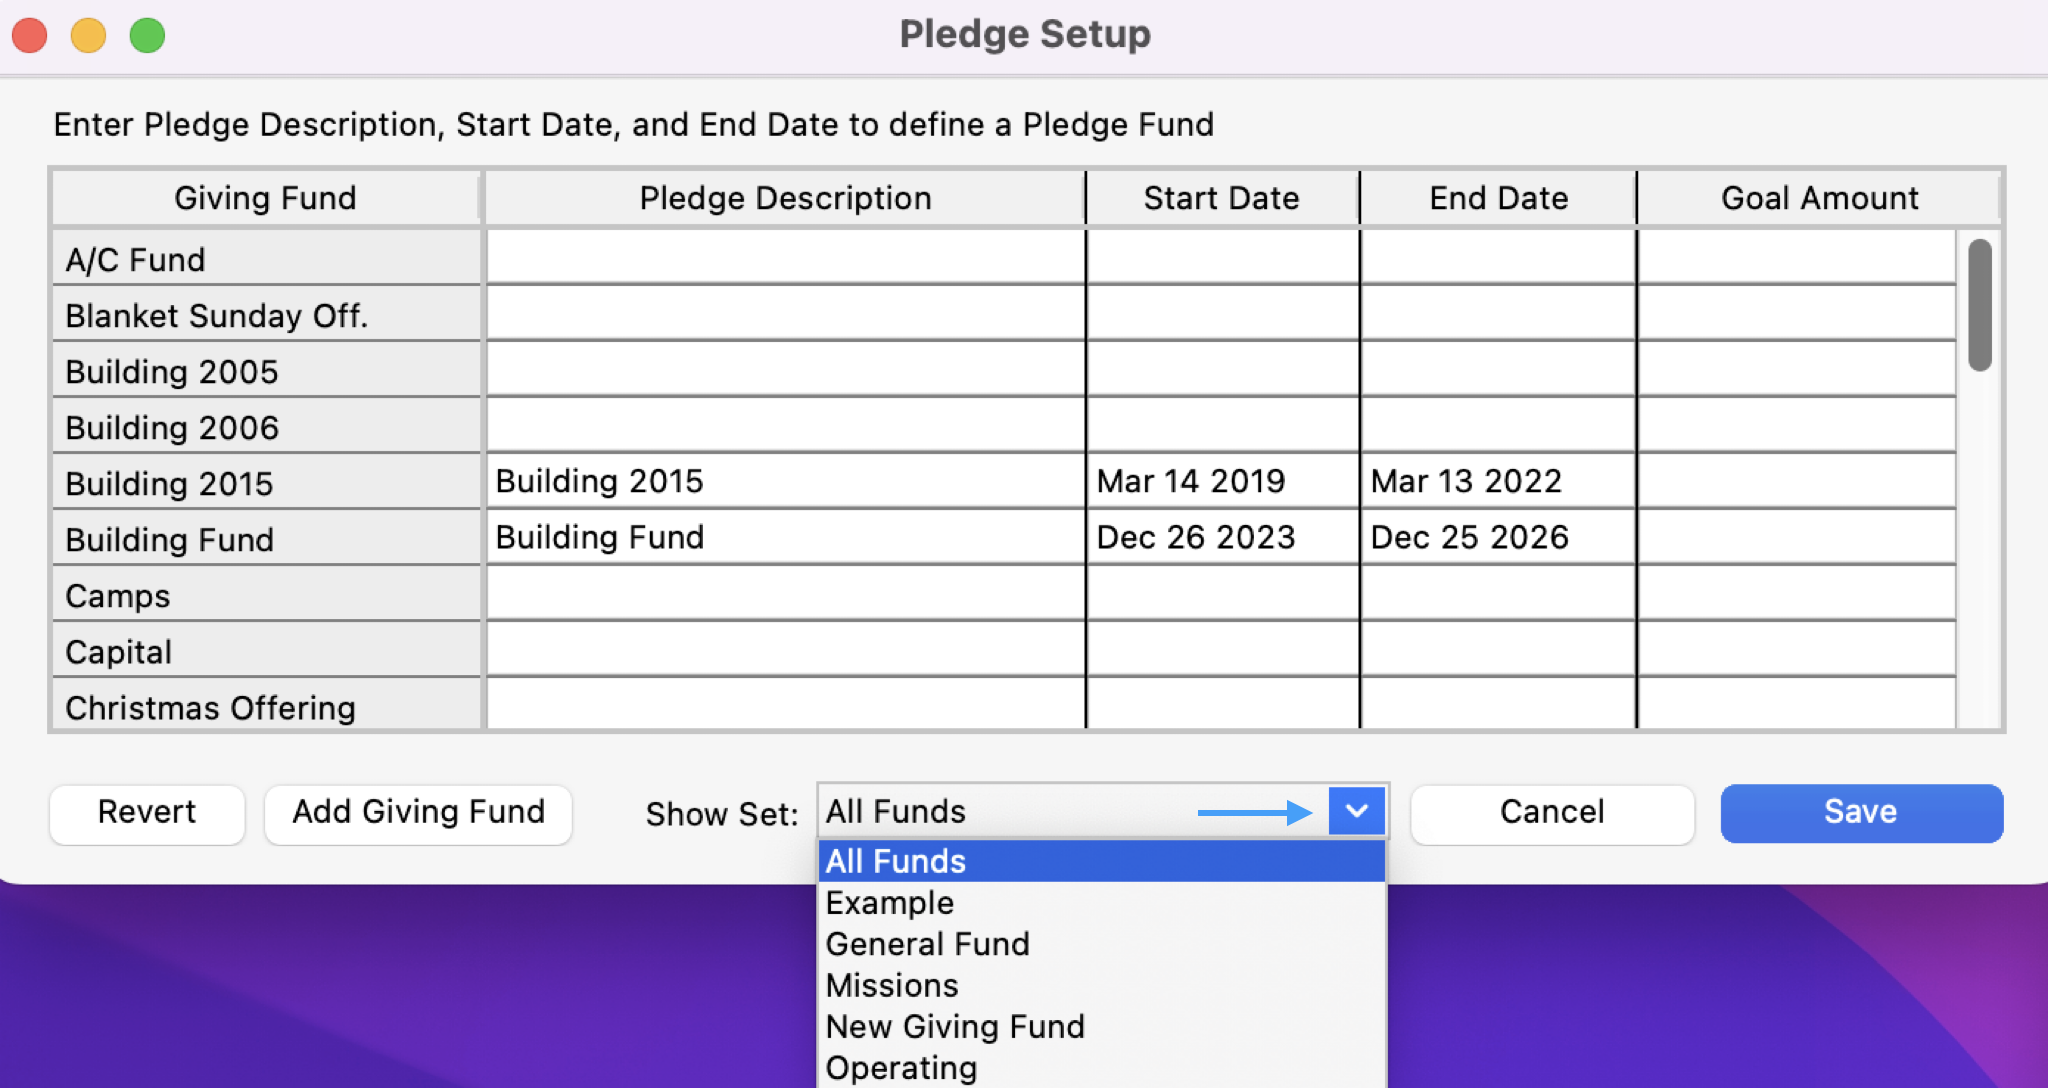Pick "New Giving Fund" from the dropdown options
2048x1088 pixels.
954,1025
